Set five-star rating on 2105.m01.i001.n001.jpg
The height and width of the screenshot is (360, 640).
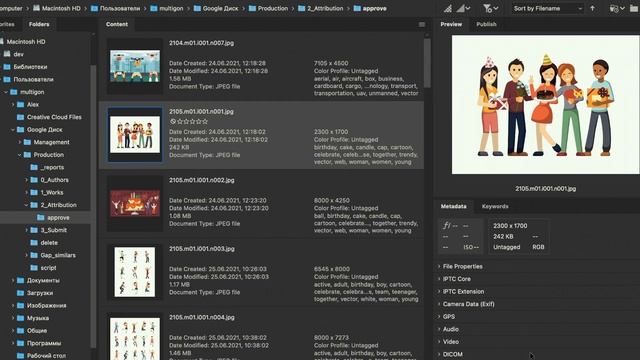[205, 121]
